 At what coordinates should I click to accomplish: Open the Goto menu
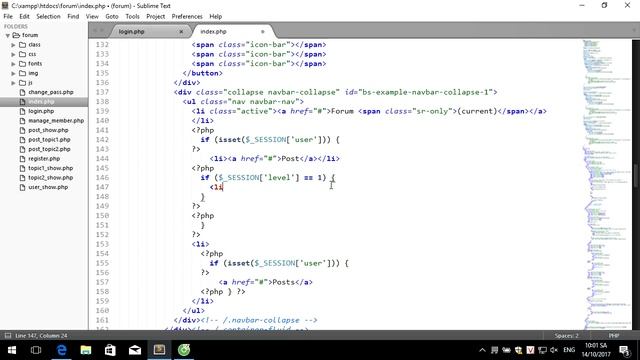[111, 17]
